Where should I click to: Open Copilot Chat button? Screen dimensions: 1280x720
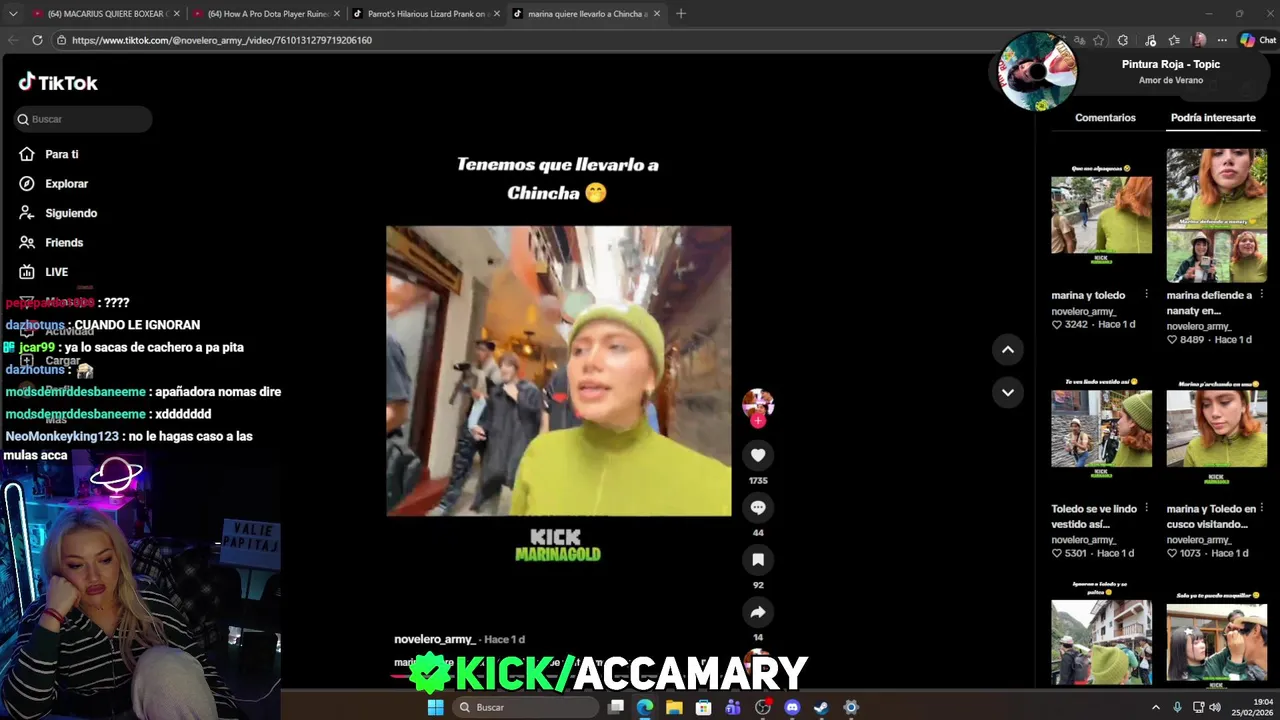pos(1258,40)
